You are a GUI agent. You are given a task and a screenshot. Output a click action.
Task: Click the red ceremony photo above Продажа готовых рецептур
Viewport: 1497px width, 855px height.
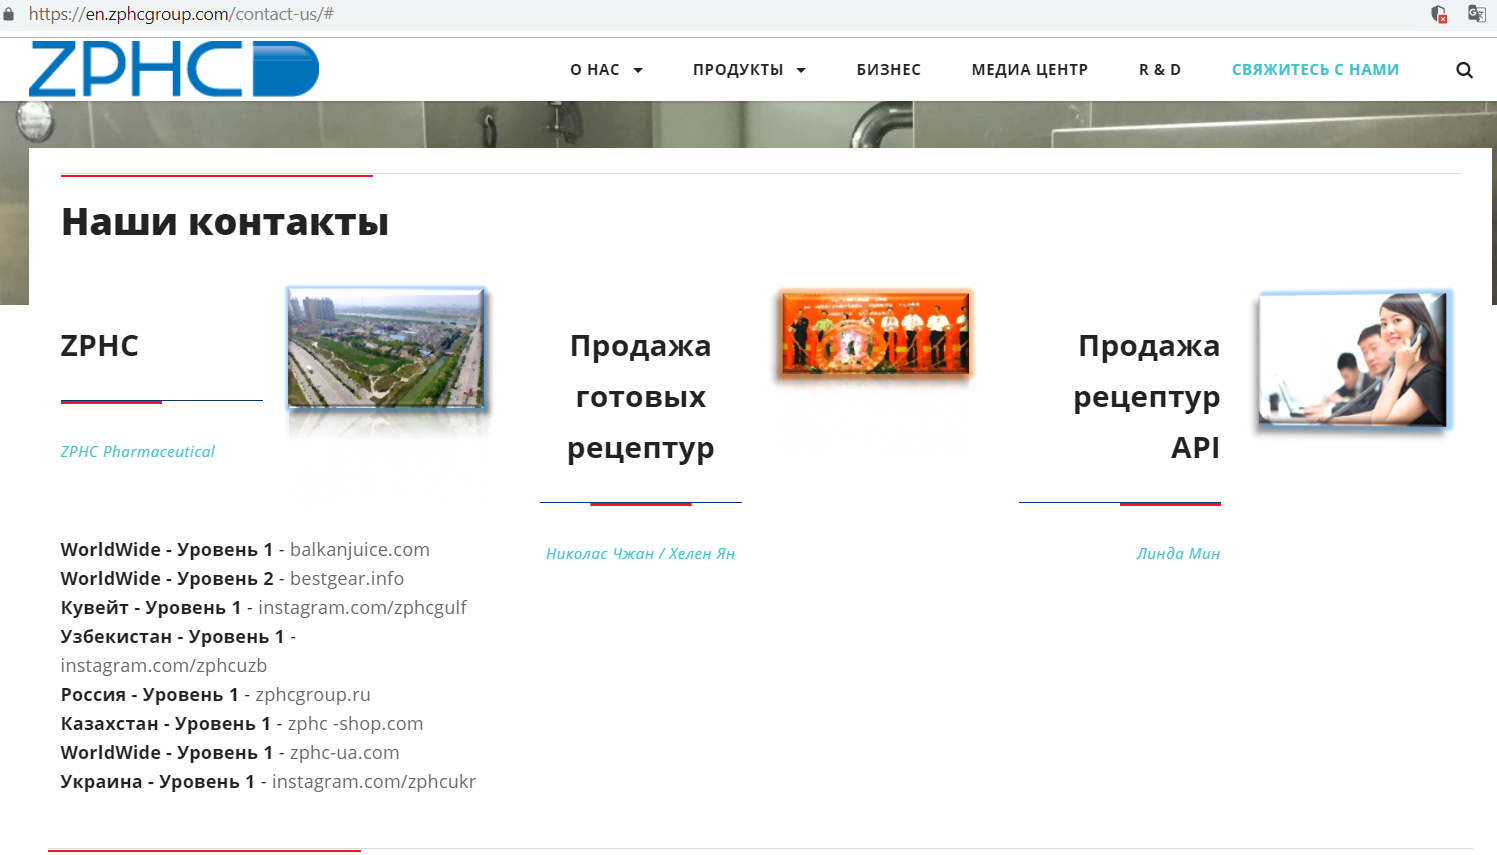click(873, 334)
